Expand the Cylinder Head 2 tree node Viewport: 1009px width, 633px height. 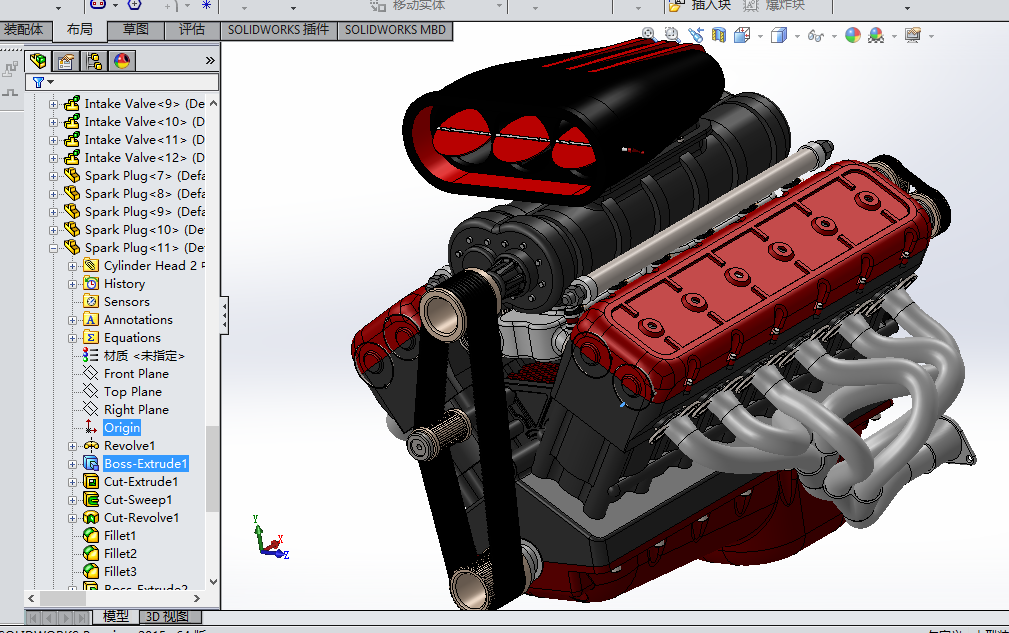click(x=73, y=266)
